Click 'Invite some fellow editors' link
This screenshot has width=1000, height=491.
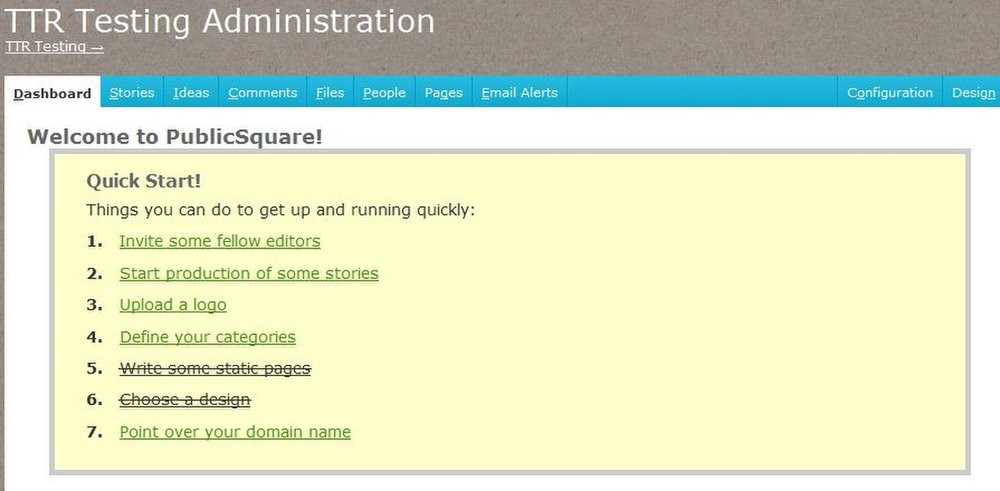220,241
